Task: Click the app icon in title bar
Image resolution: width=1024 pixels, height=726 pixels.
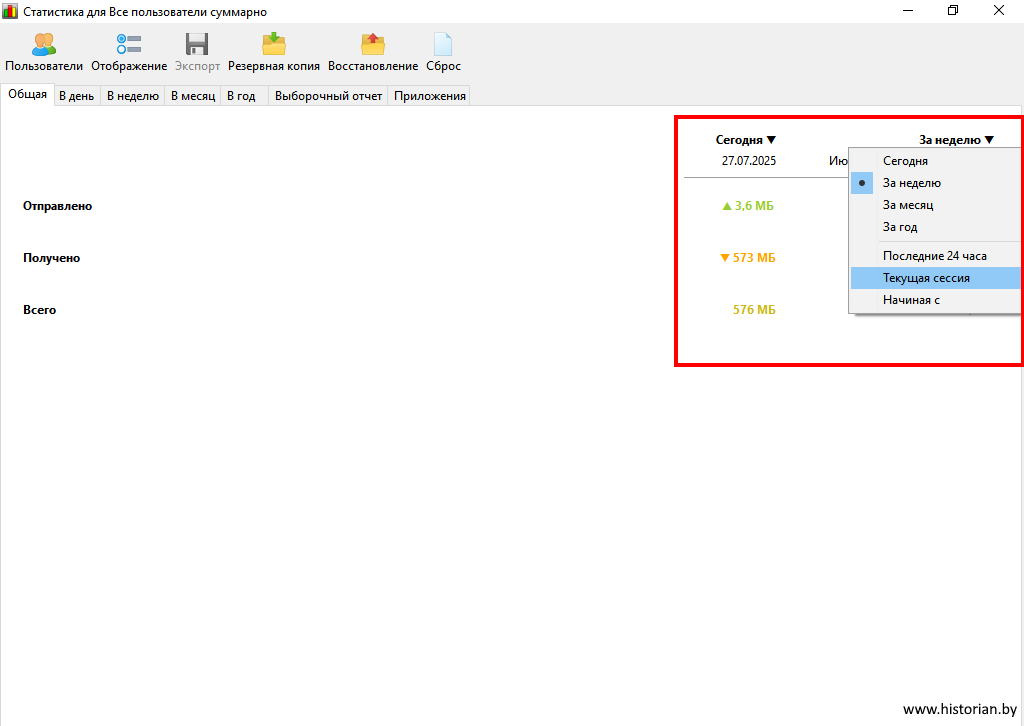Action: 10,11
